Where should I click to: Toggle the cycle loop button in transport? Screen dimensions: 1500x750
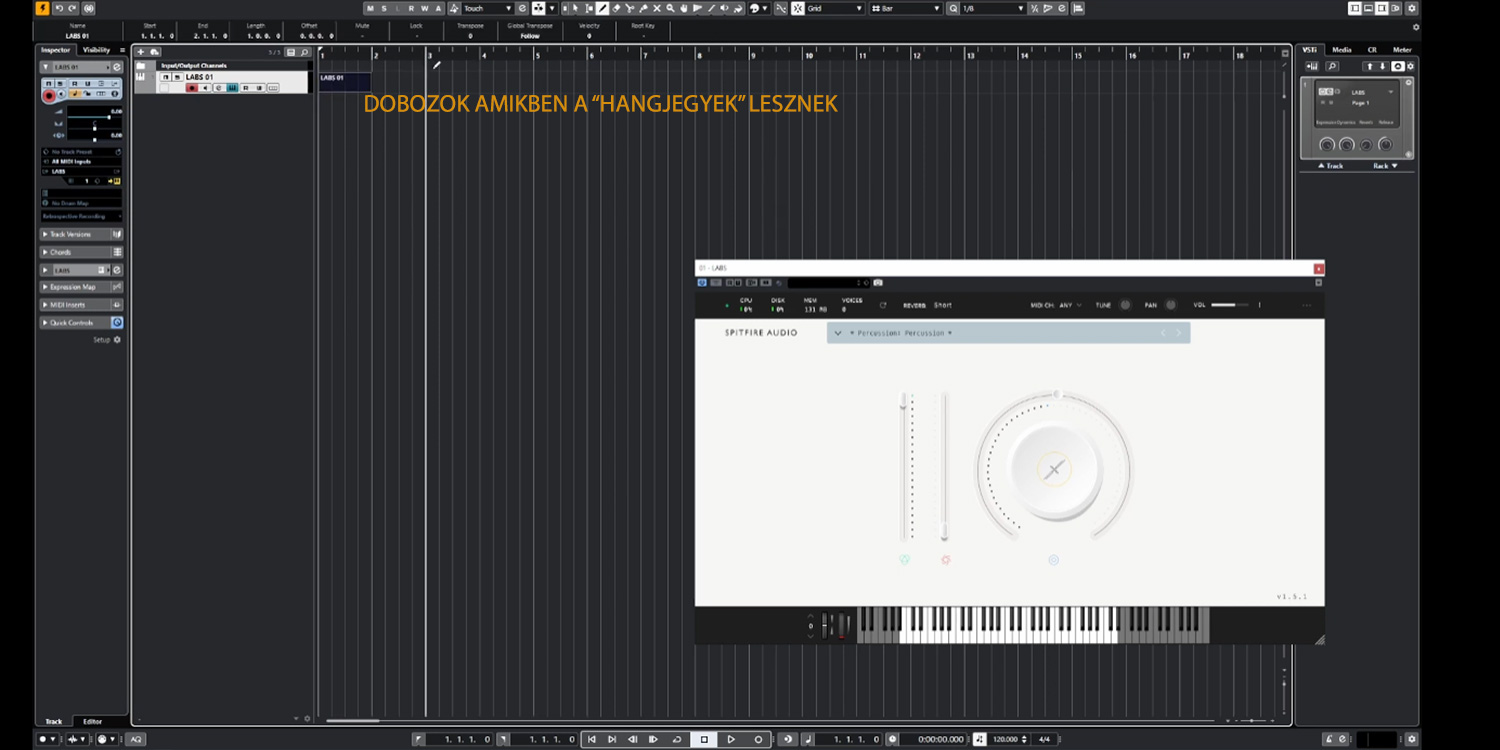[677, 739]
